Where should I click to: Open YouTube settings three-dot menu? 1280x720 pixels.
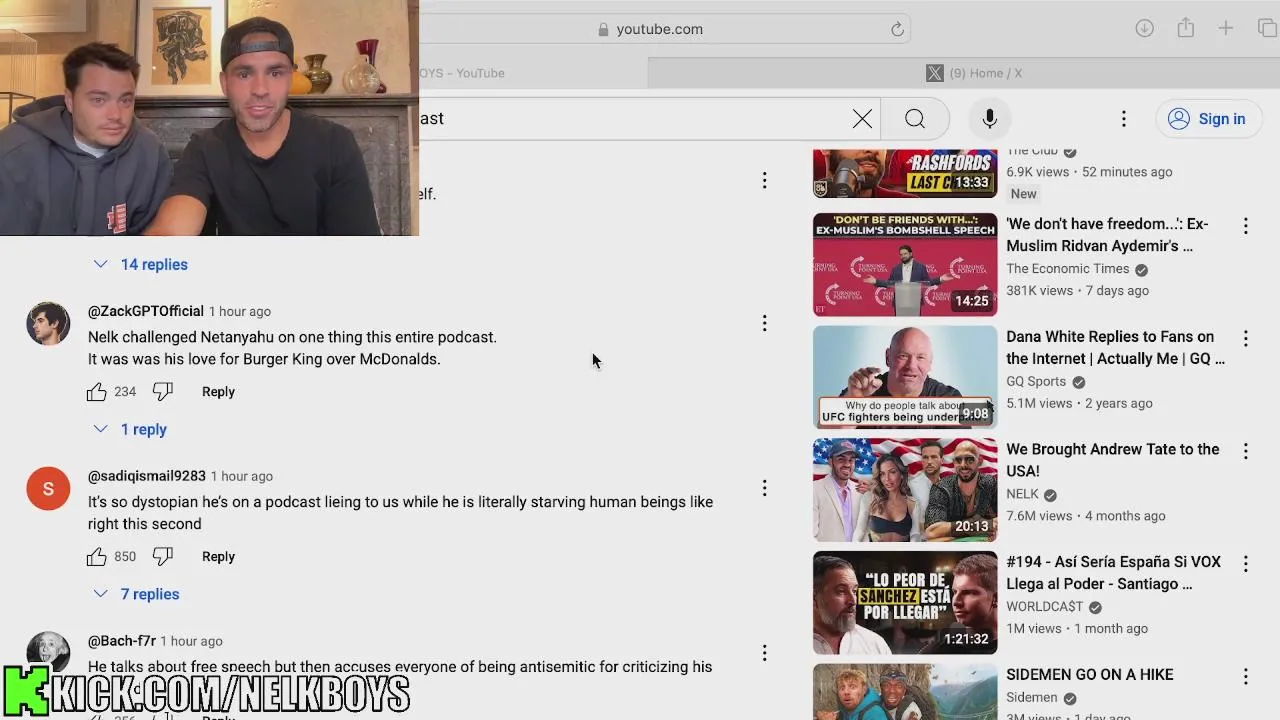coord(1124,119)
